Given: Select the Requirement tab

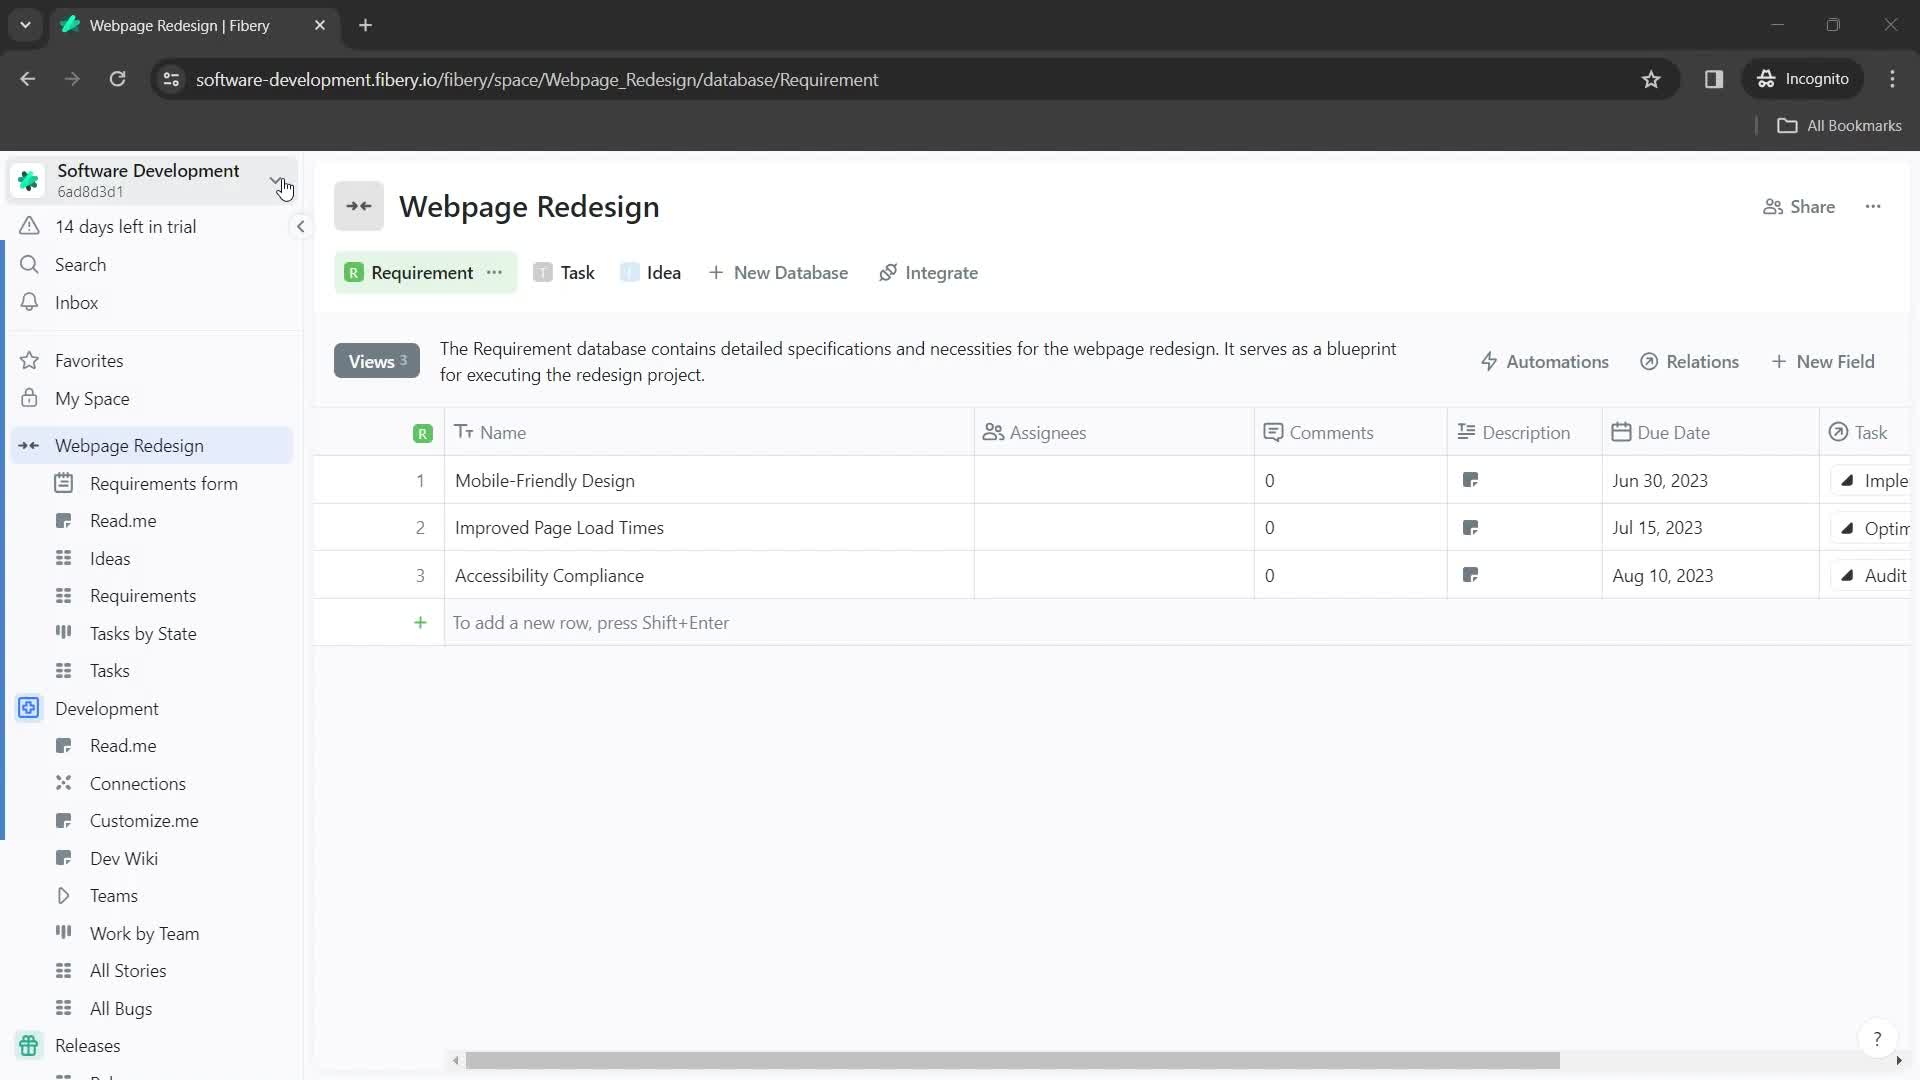Looking at the screenshot, I should [x=422, y=273].
